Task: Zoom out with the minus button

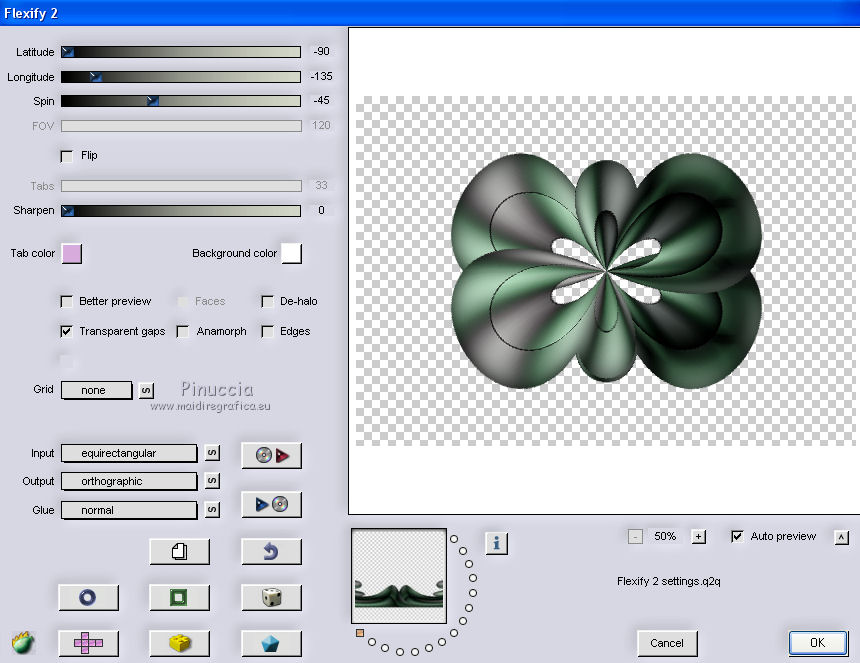Action: point(635,536)
